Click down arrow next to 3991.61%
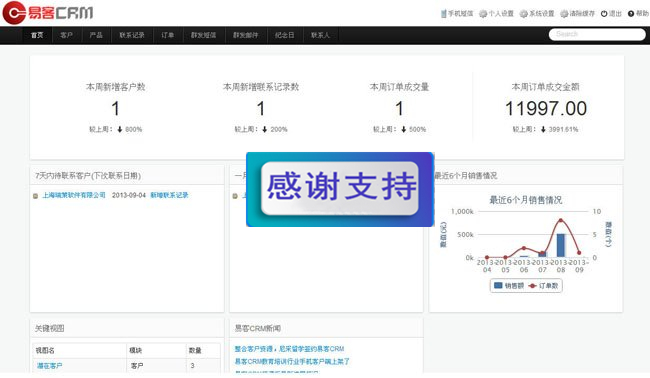The width and height of the screenshot is (650, 378). pyautogui.click(x=543, y=129)
